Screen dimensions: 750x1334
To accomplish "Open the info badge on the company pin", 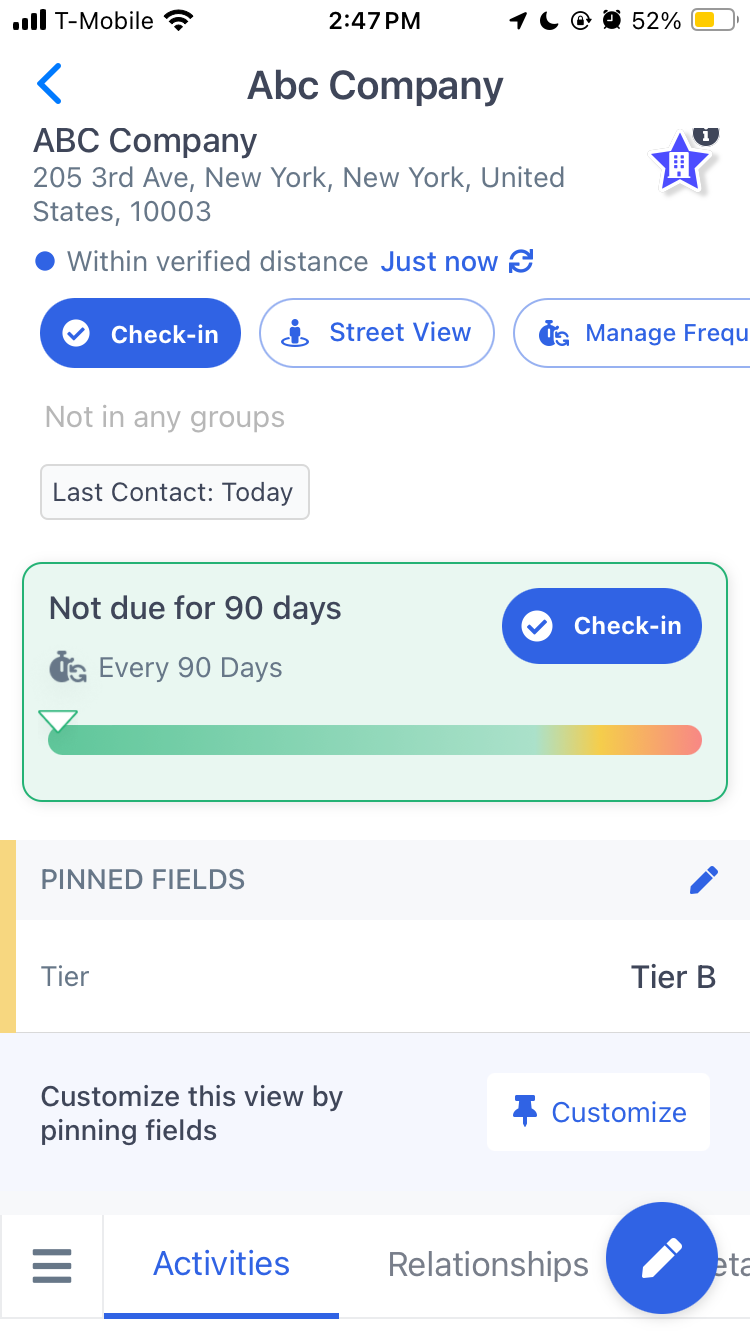I will (706, 134).
